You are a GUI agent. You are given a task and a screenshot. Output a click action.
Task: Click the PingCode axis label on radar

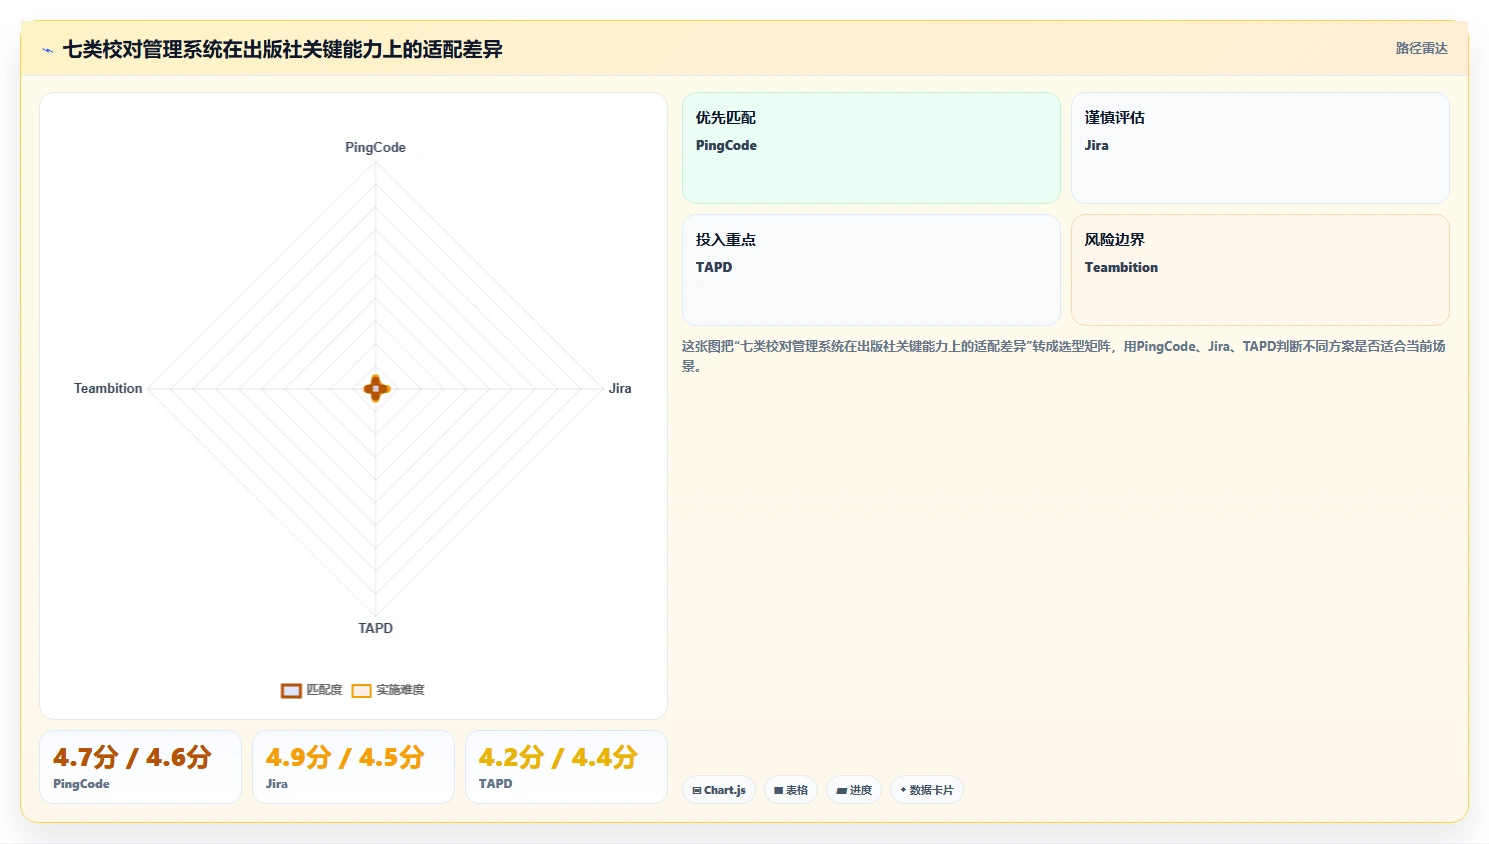(x=375, y=147)
